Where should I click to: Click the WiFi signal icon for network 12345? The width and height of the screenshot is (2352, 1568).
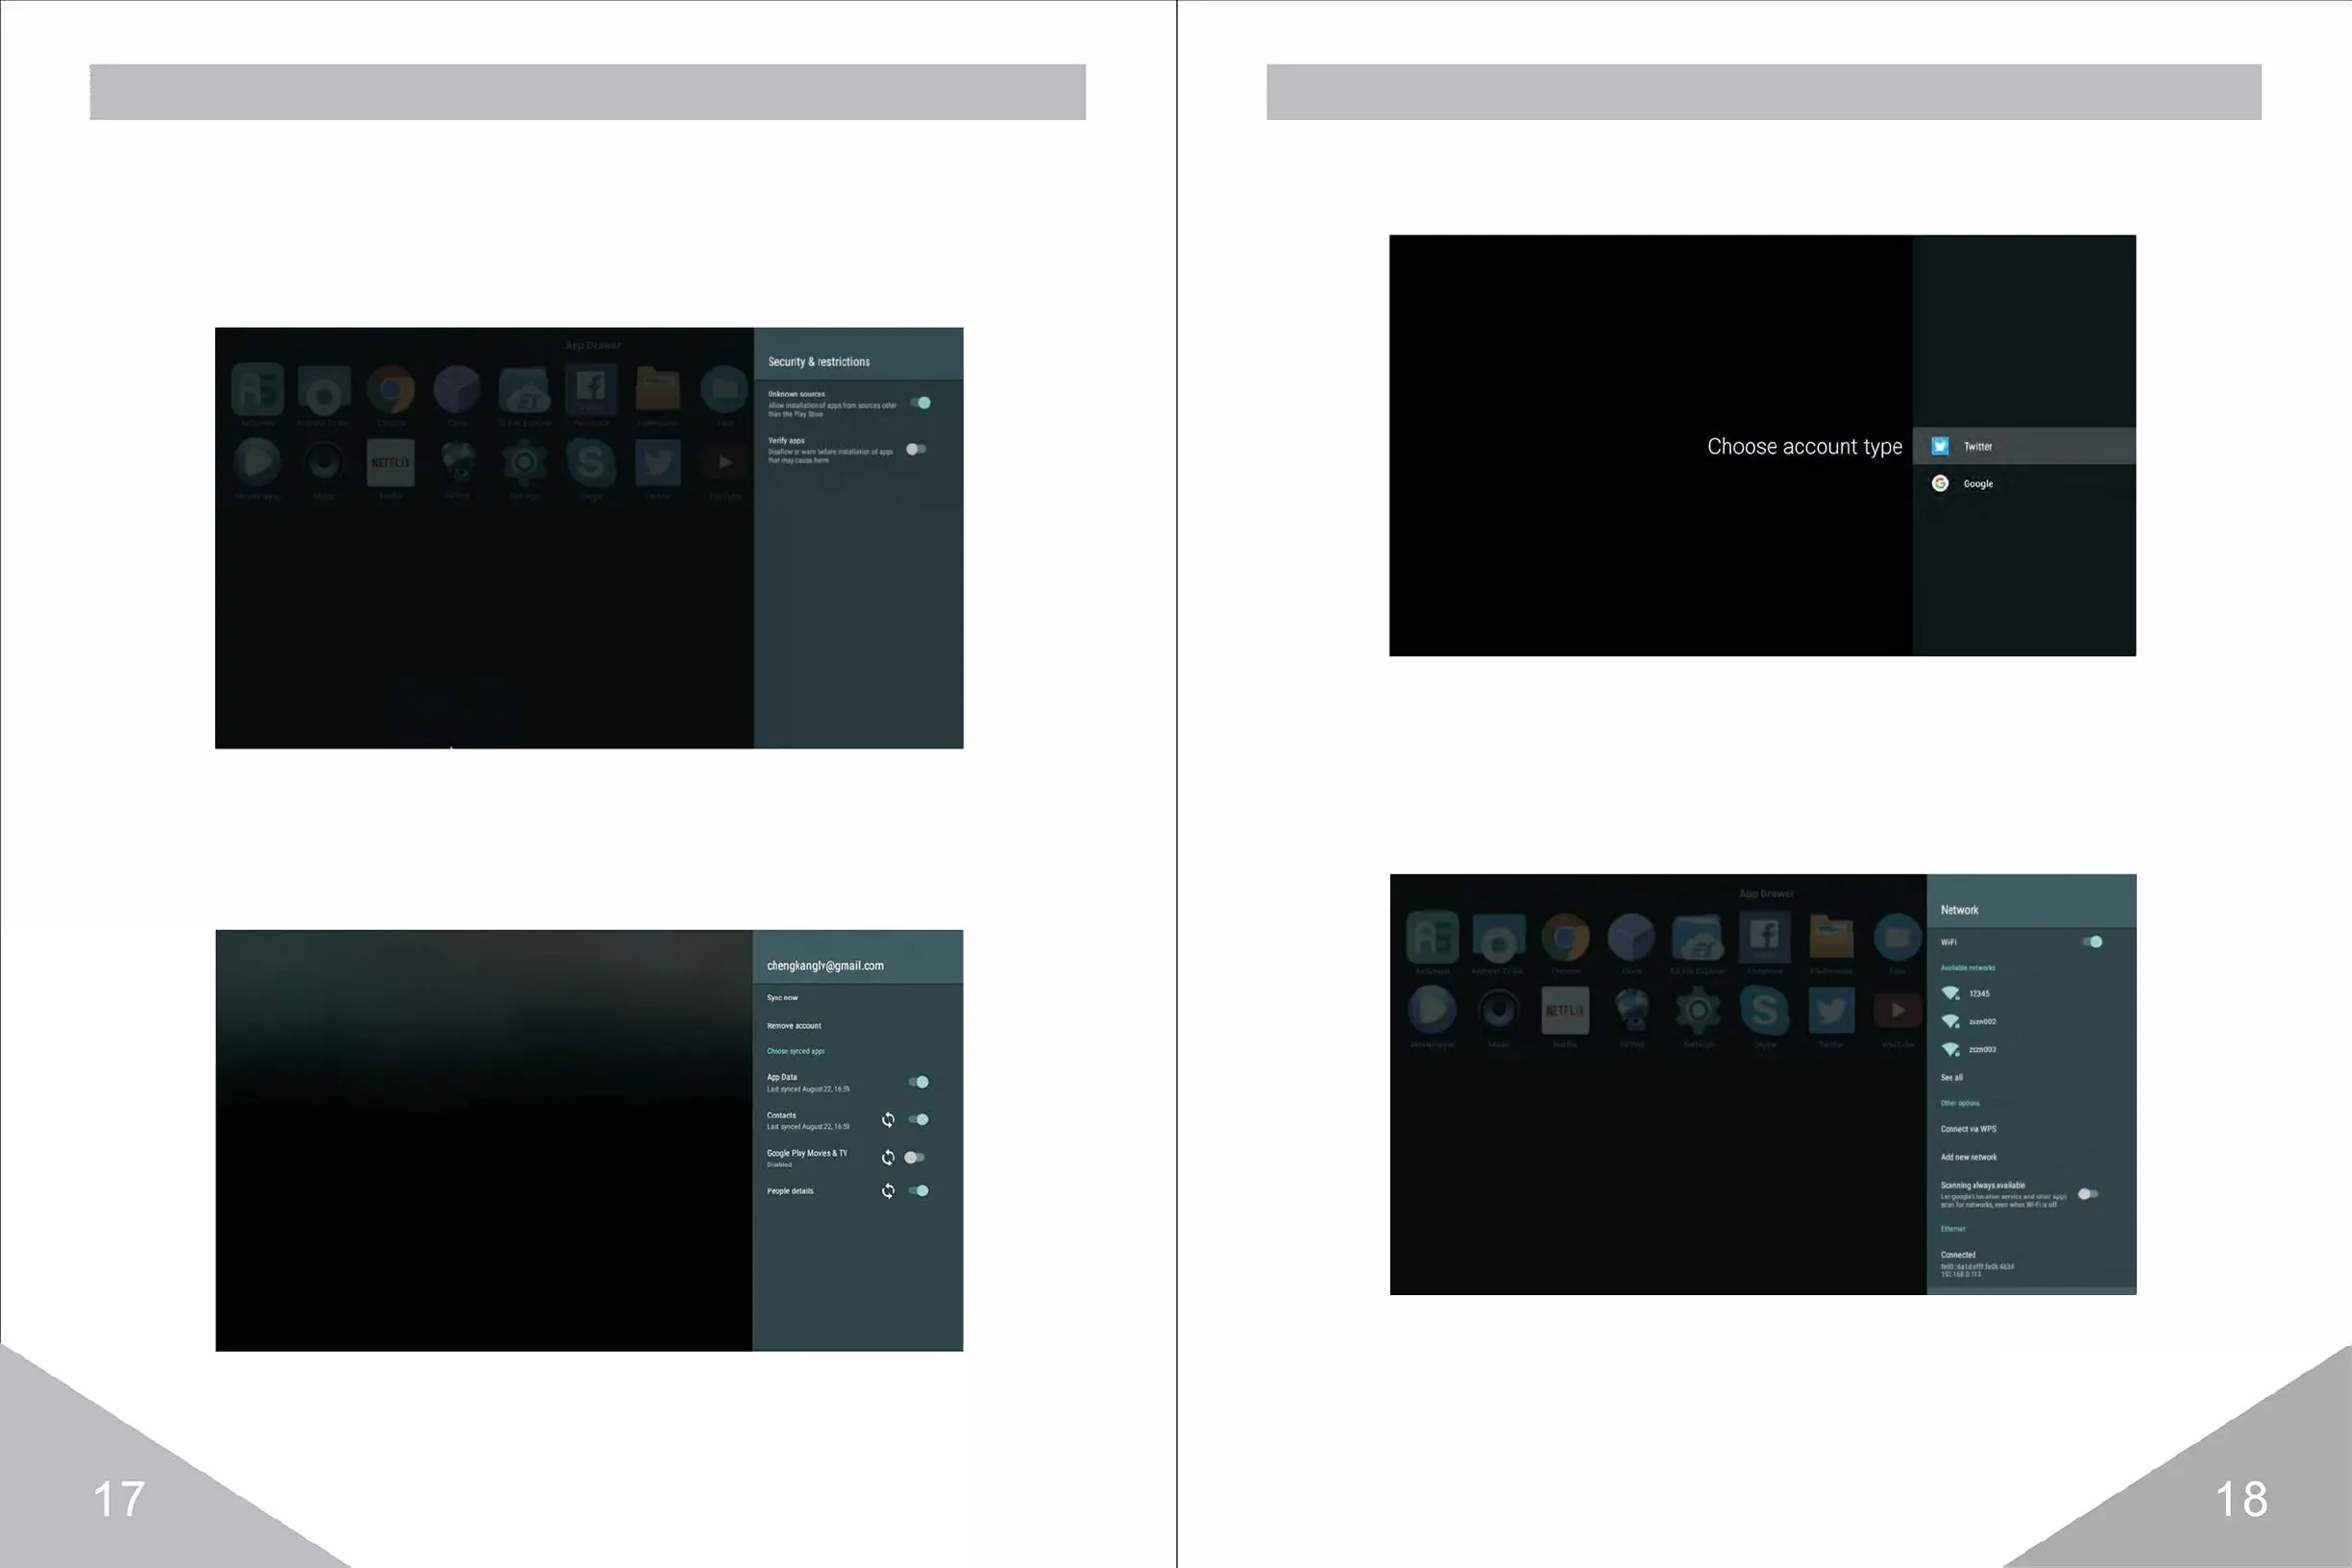pyautogui.click(x=1950, y=993)
